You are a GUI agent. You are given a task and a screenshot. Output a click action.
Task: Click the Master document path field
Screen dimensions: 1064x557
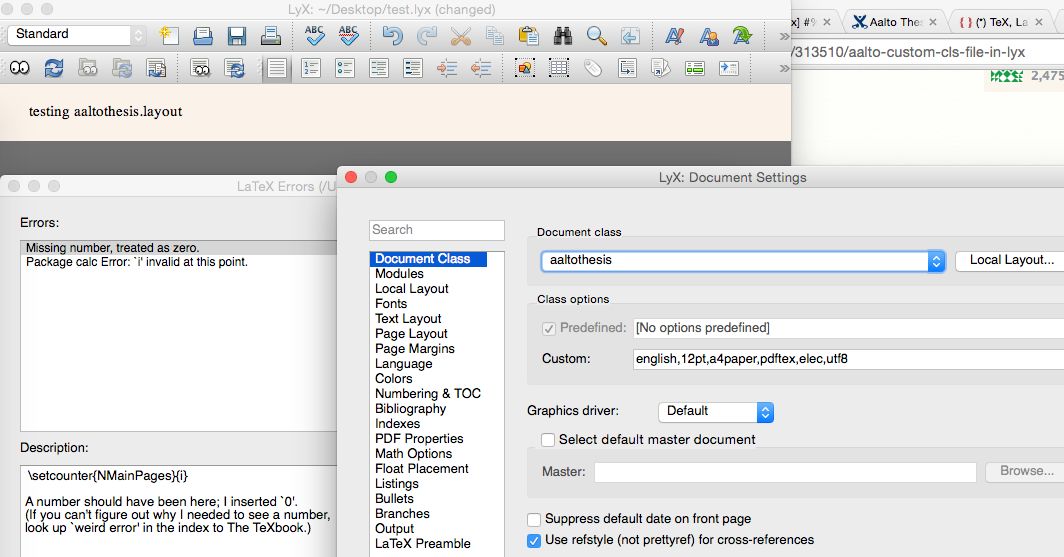point(785,472)
